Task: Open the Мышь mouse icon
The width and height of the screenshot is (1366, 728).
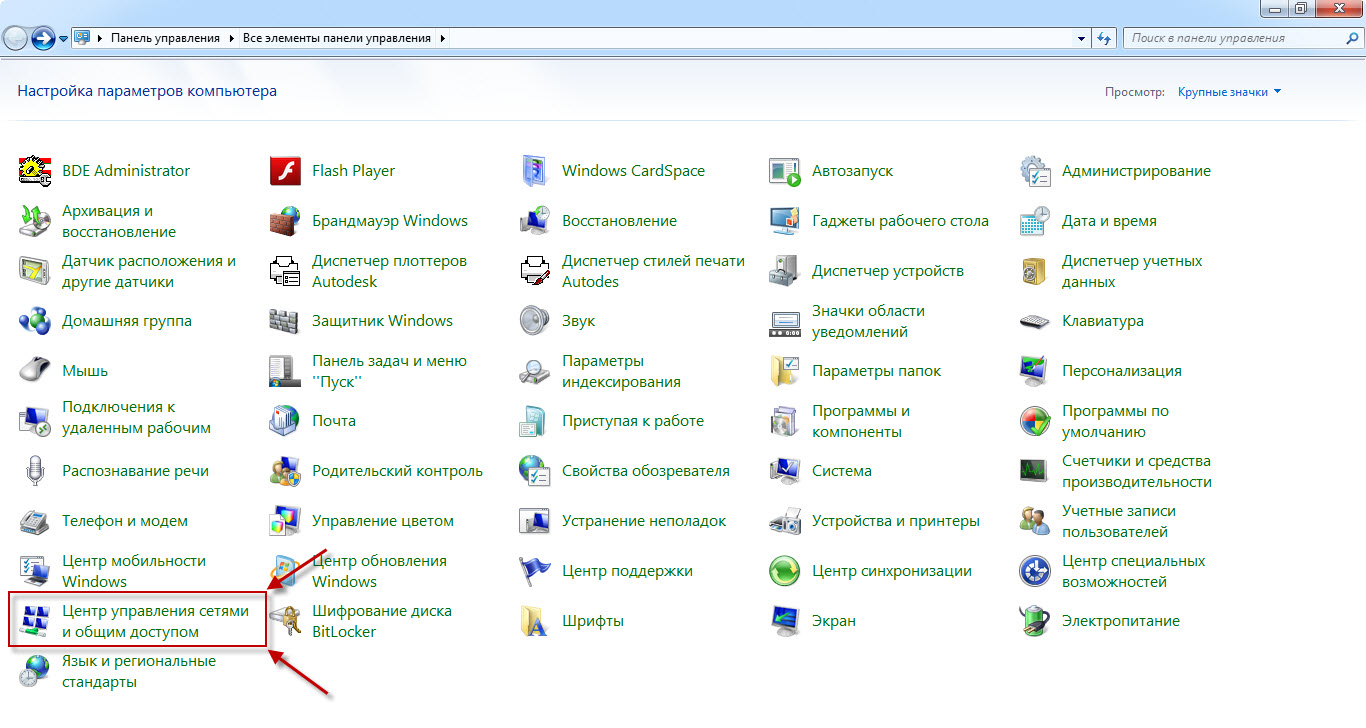Action: 35,371
